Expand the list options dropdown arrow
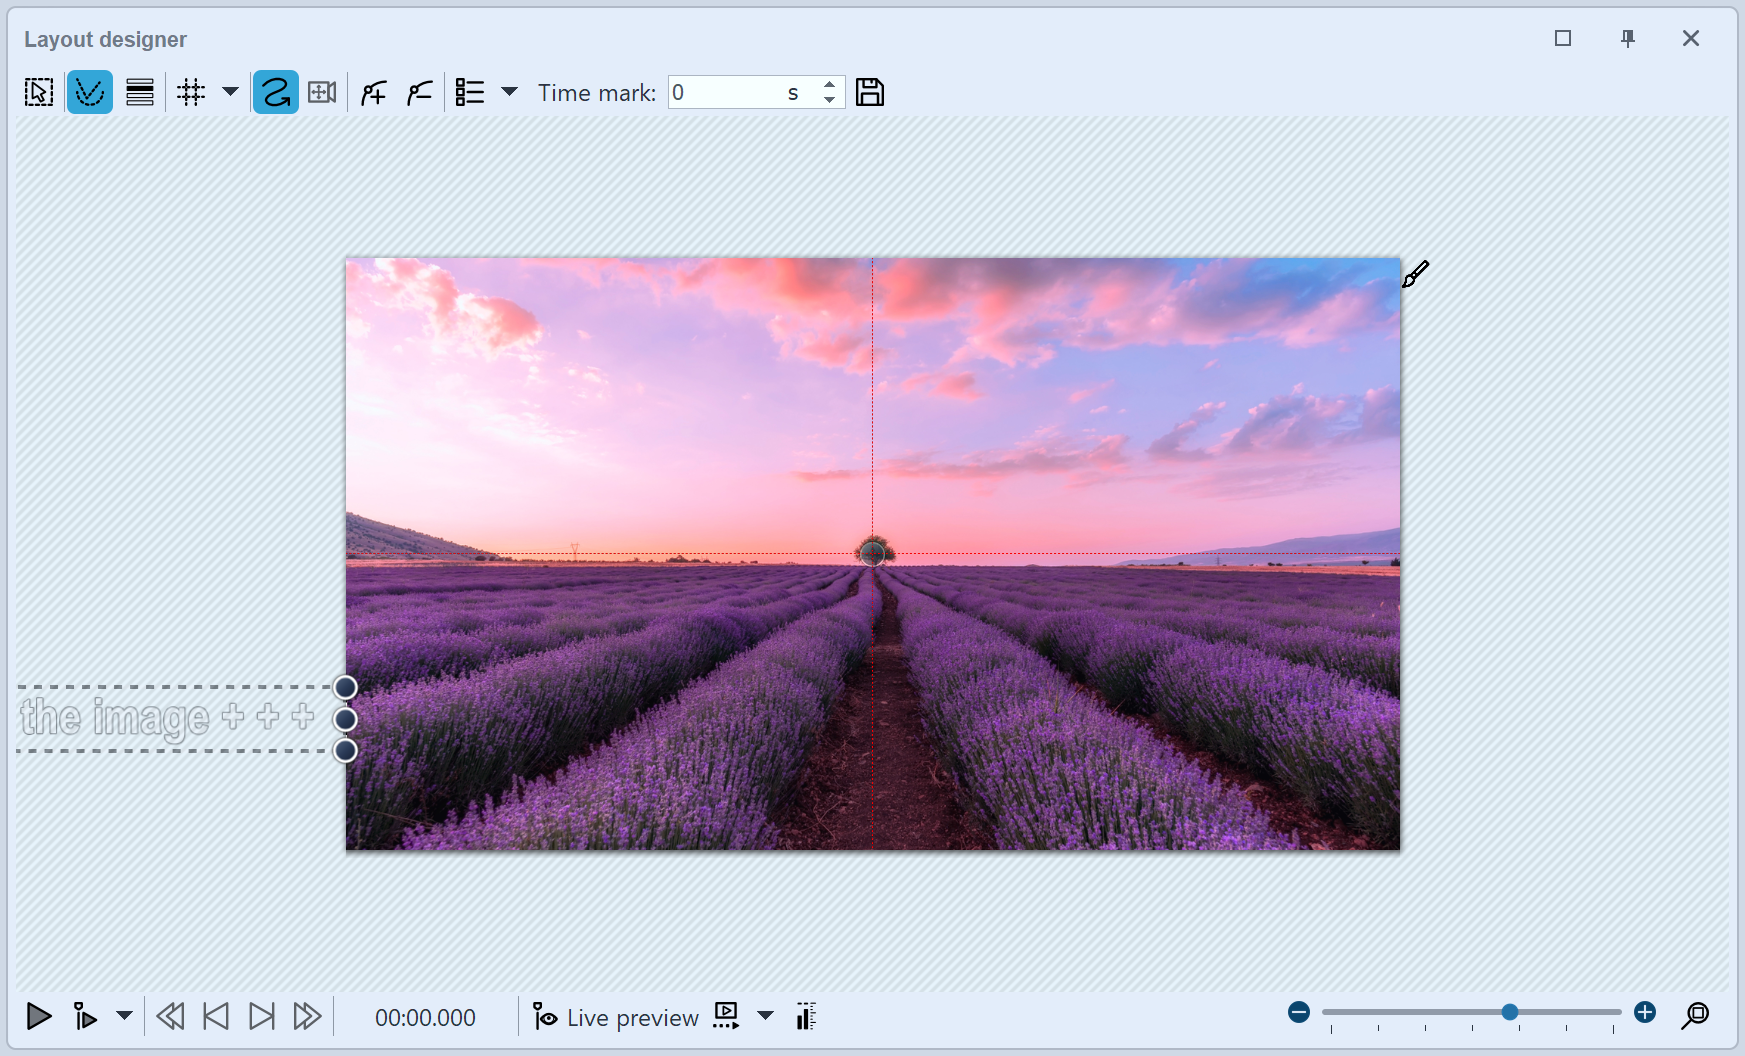 pos(509,92)
